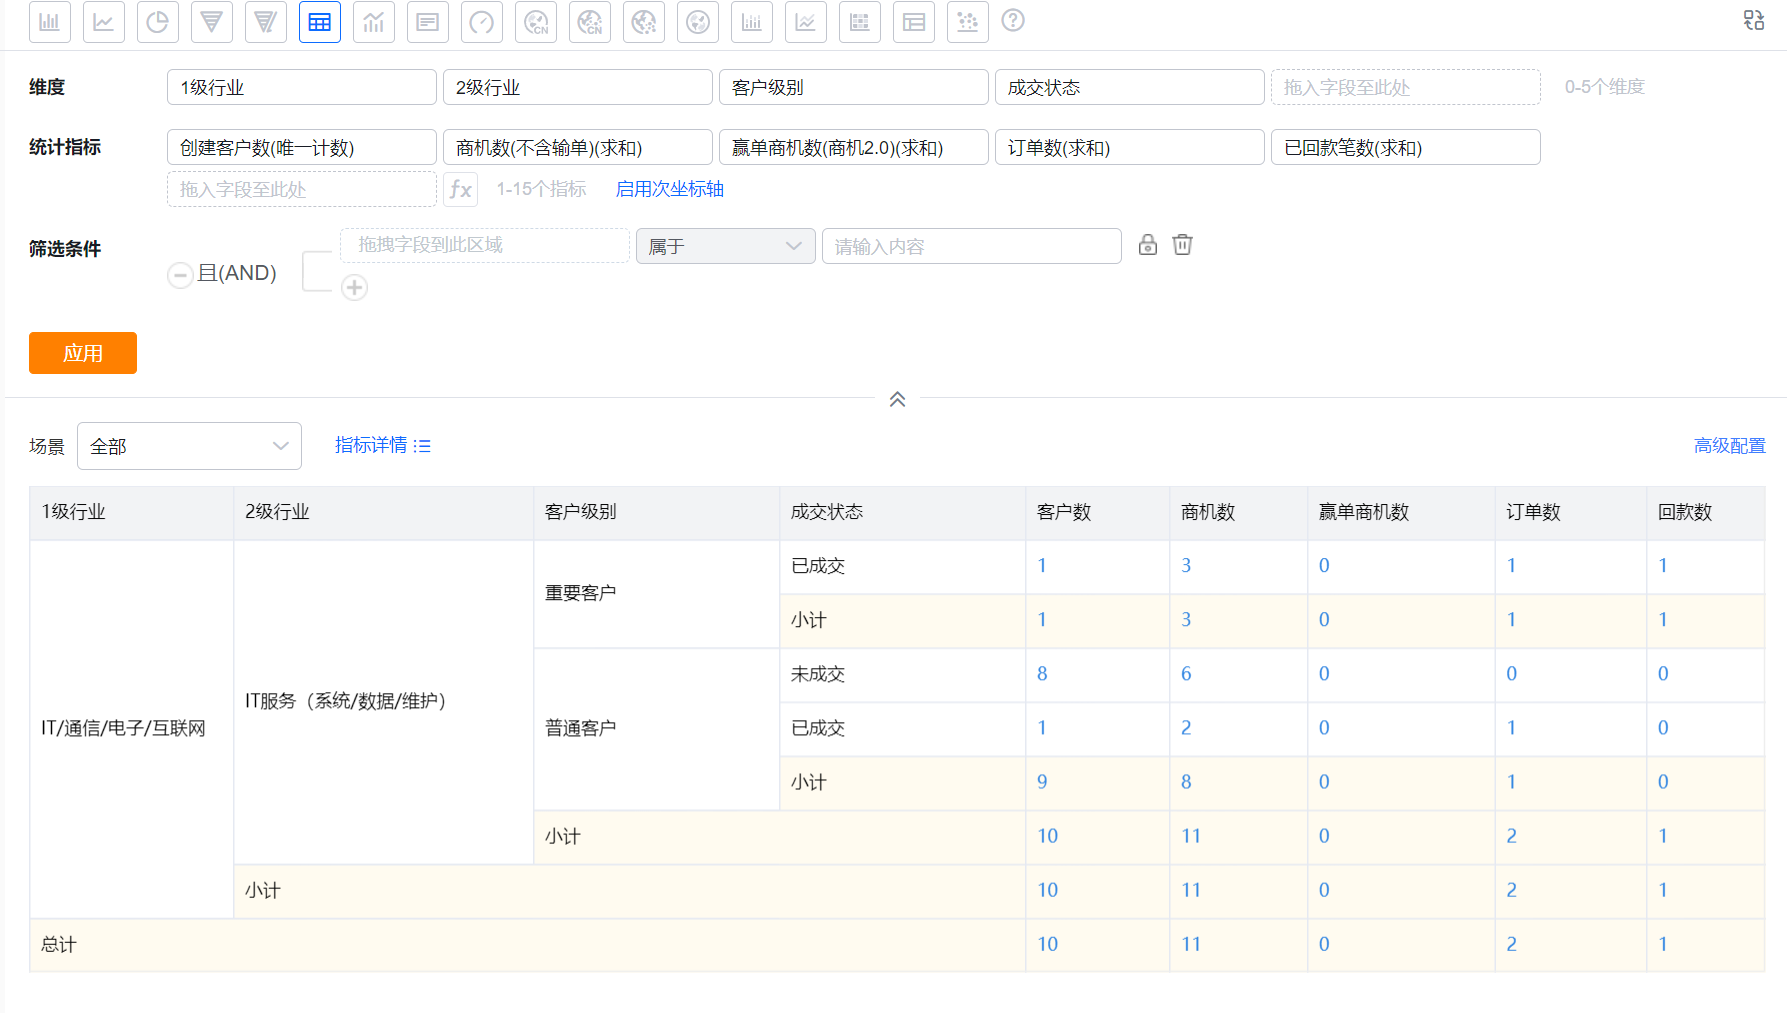Collapse the configuration panel with chevron
The image size is (1787, 1013).
coord(897,398)
